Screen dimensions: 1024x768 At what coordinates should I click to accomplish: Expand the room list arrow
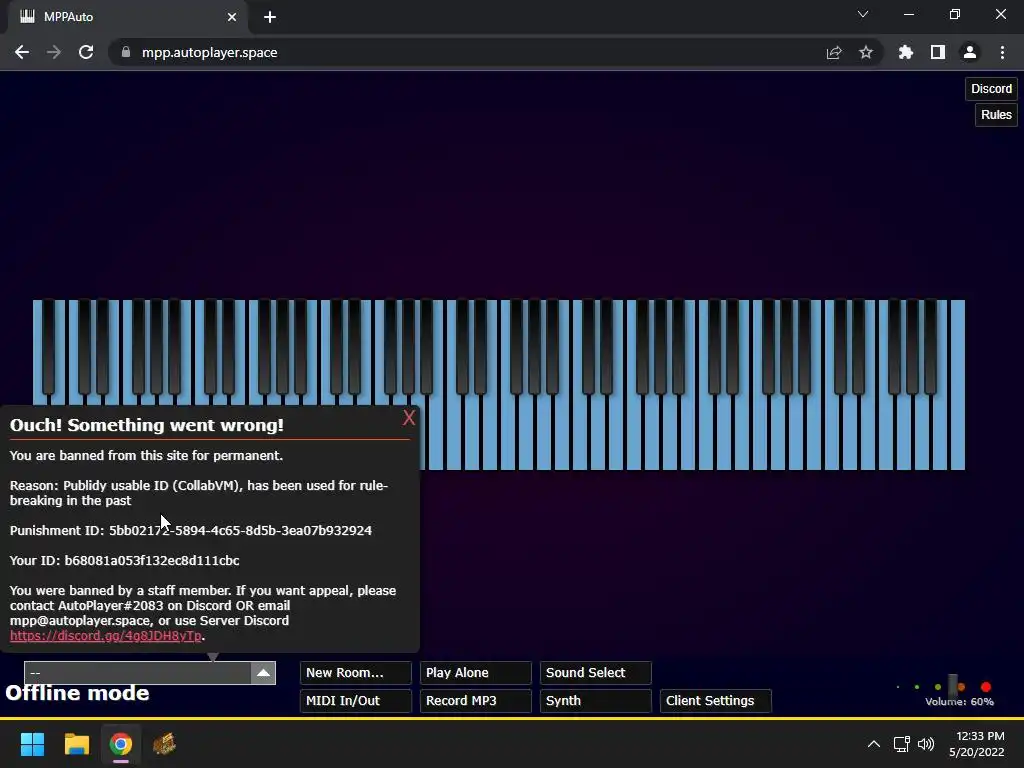click(263, 673)
